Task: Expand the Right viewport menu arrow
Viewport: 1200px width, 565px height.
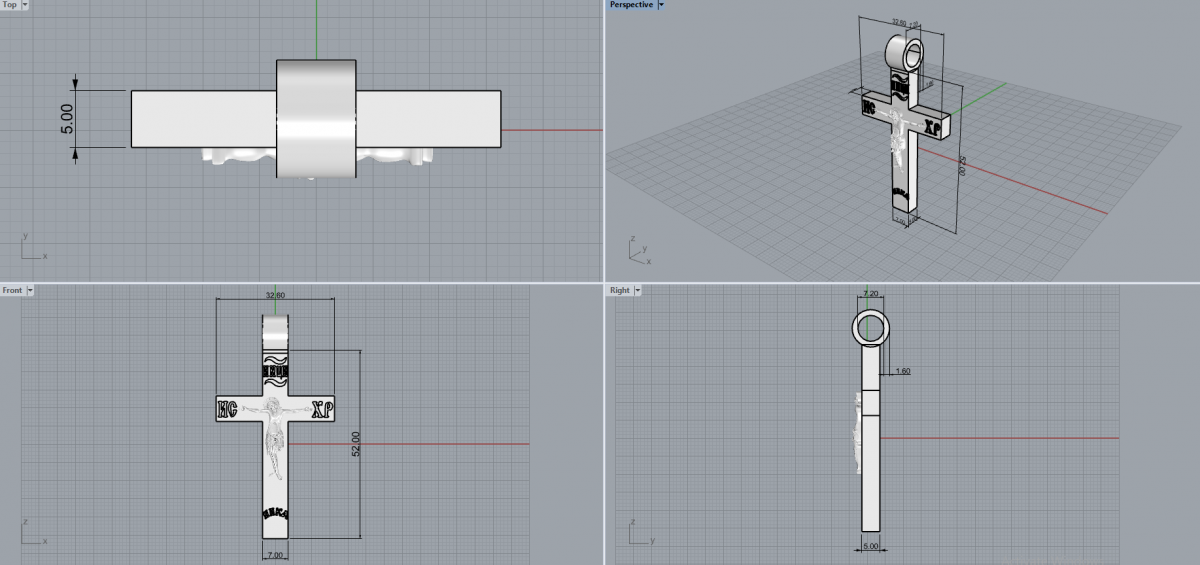Action: pos(638,290)
